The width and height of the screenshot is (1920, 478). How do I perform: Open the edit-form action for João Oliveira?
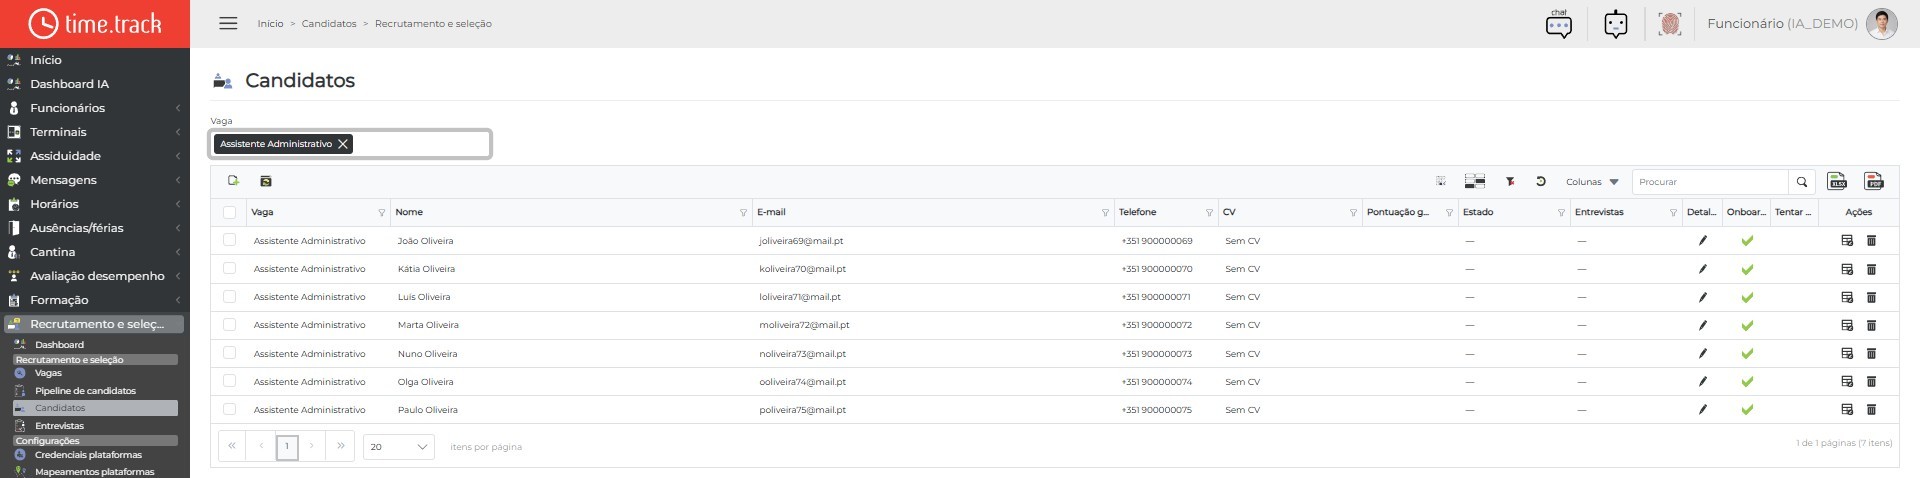click(1847, 241)
